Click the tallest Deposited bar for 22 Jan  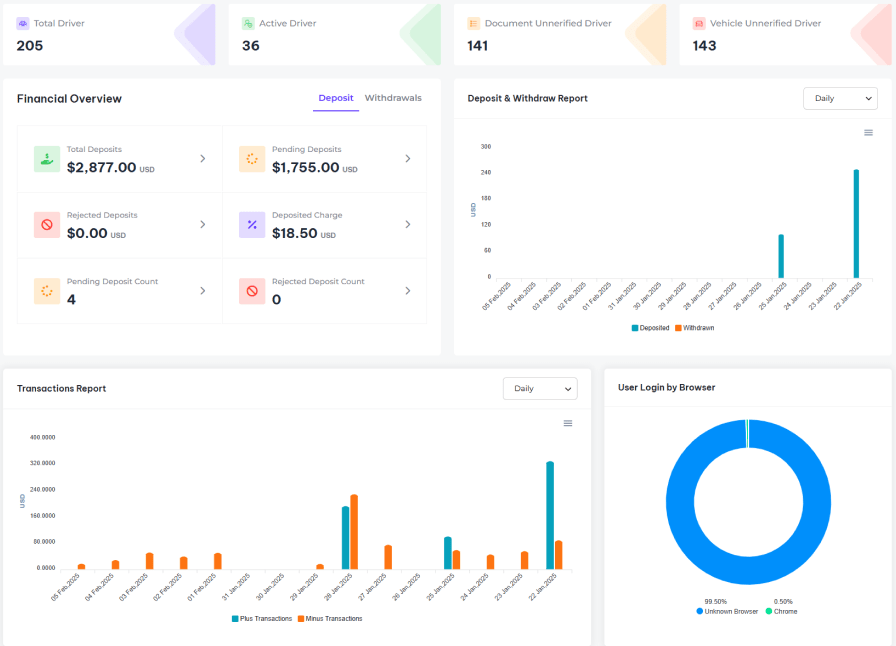[856, 223]
